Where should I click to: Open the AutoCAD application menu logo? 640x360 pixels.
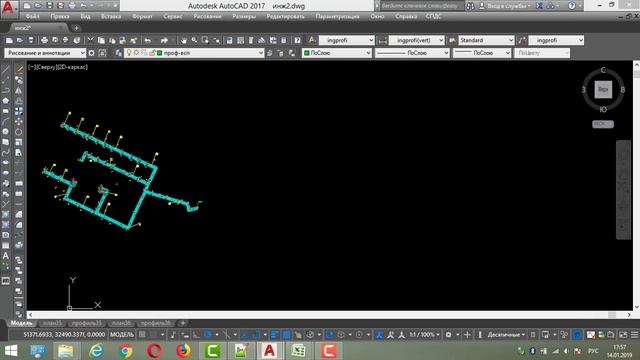[x=9, y=9]
